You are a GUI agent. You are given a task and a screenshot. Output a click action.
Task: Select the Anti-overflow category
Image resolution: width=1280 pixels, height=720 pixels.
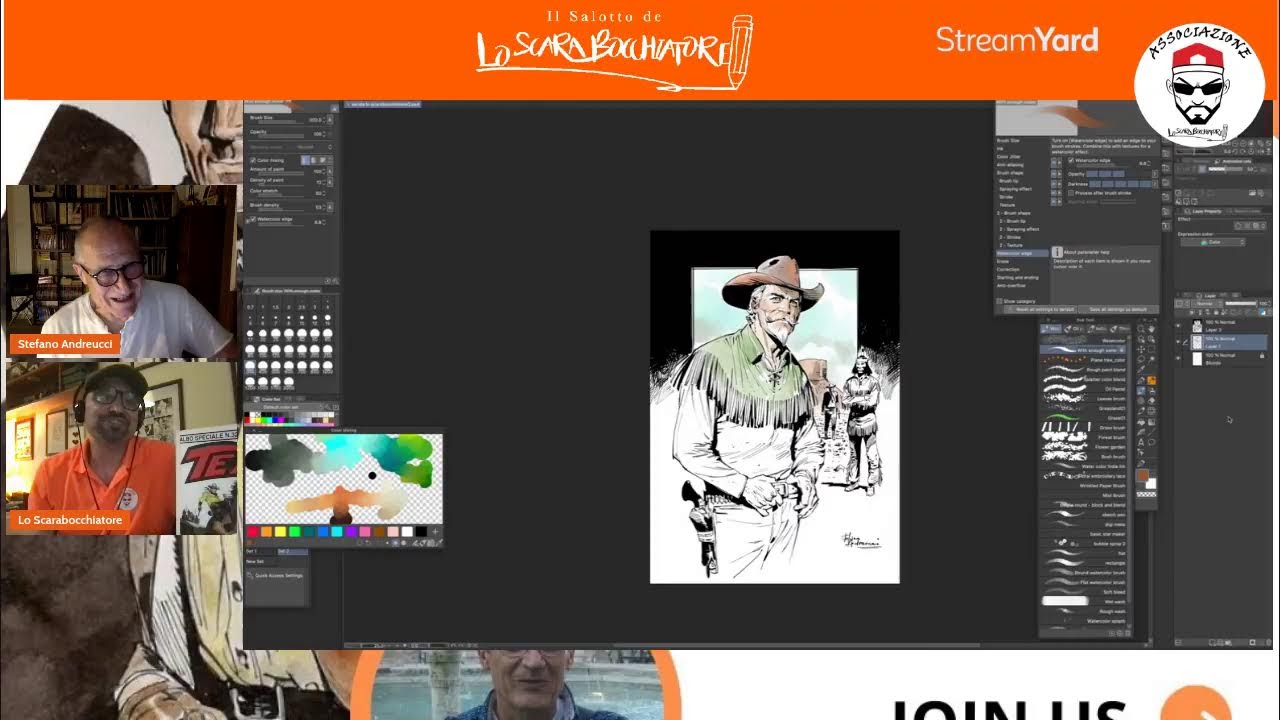coord(1011,286)
